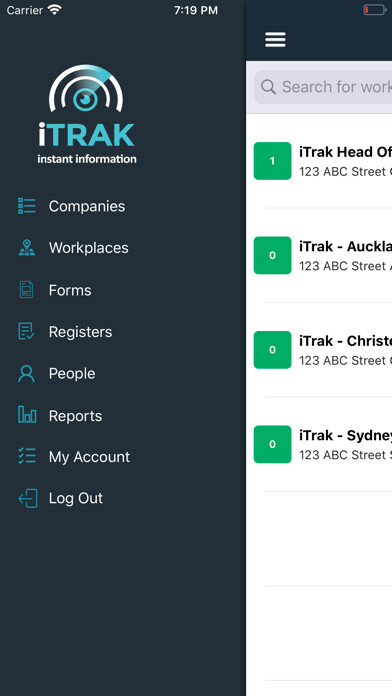Click the search magnifier icon

(268, 87)
